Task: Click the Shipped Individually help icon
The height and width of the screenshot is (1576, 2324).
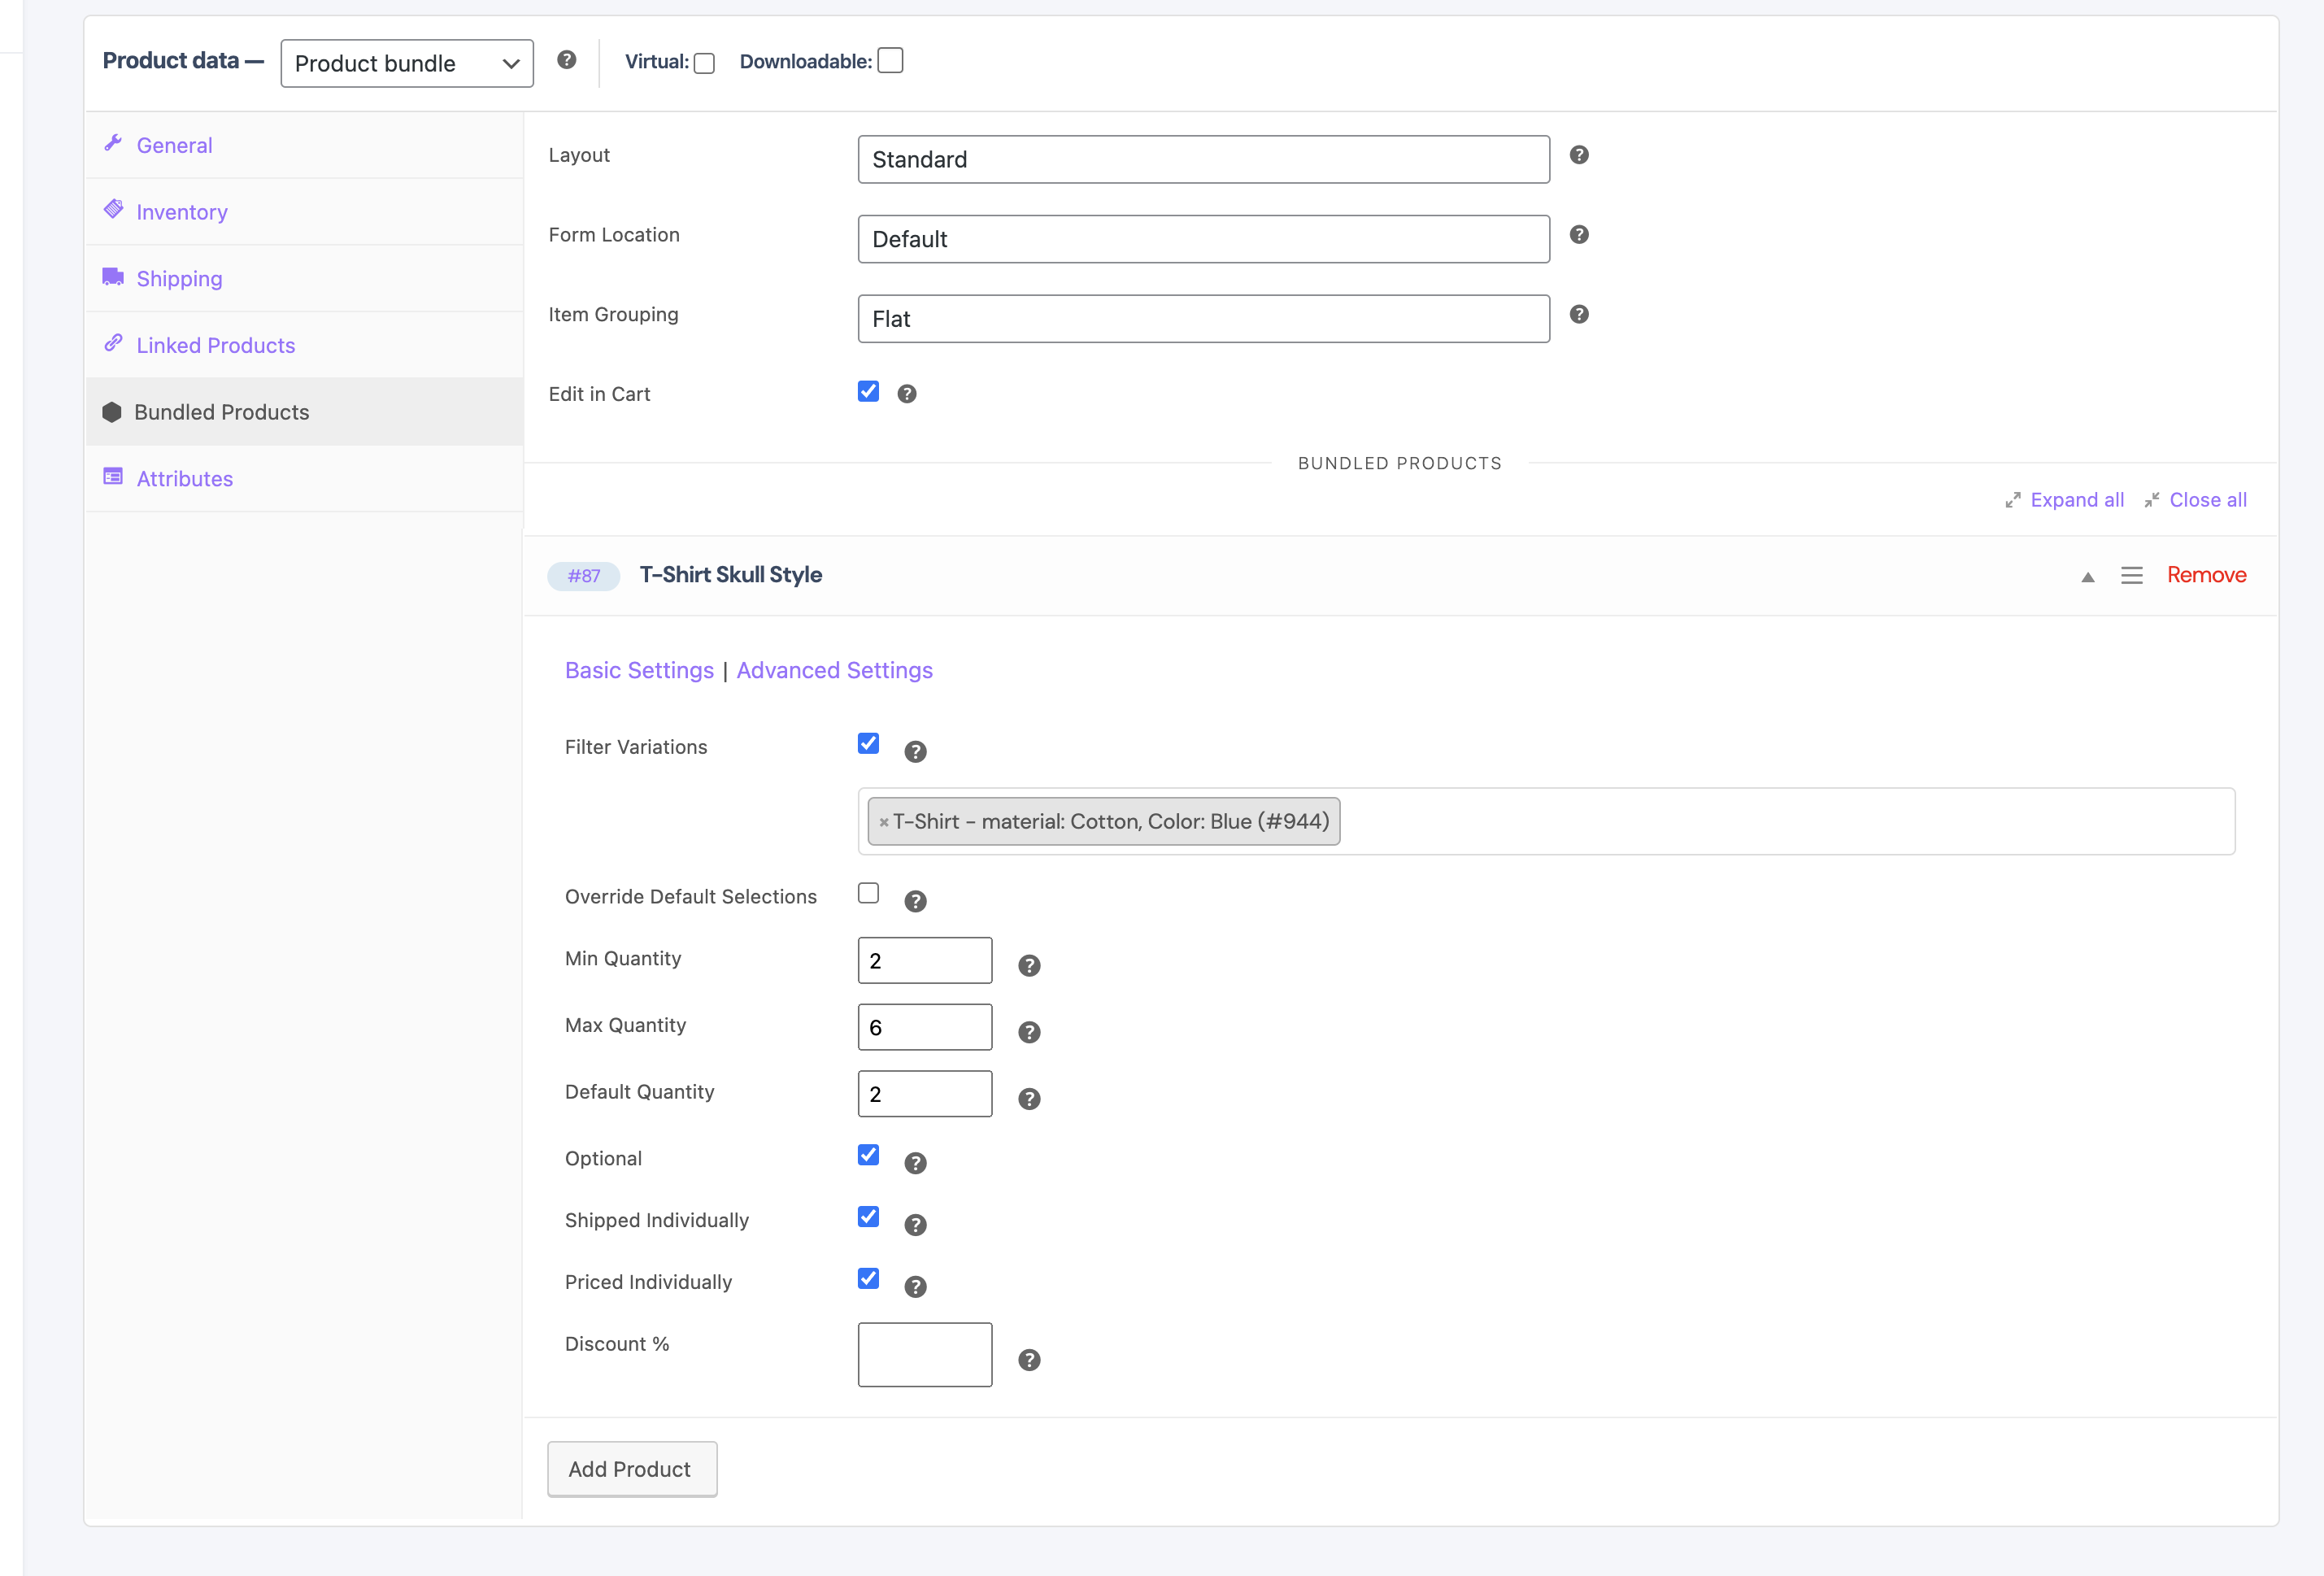Action: pos(915,1225)
